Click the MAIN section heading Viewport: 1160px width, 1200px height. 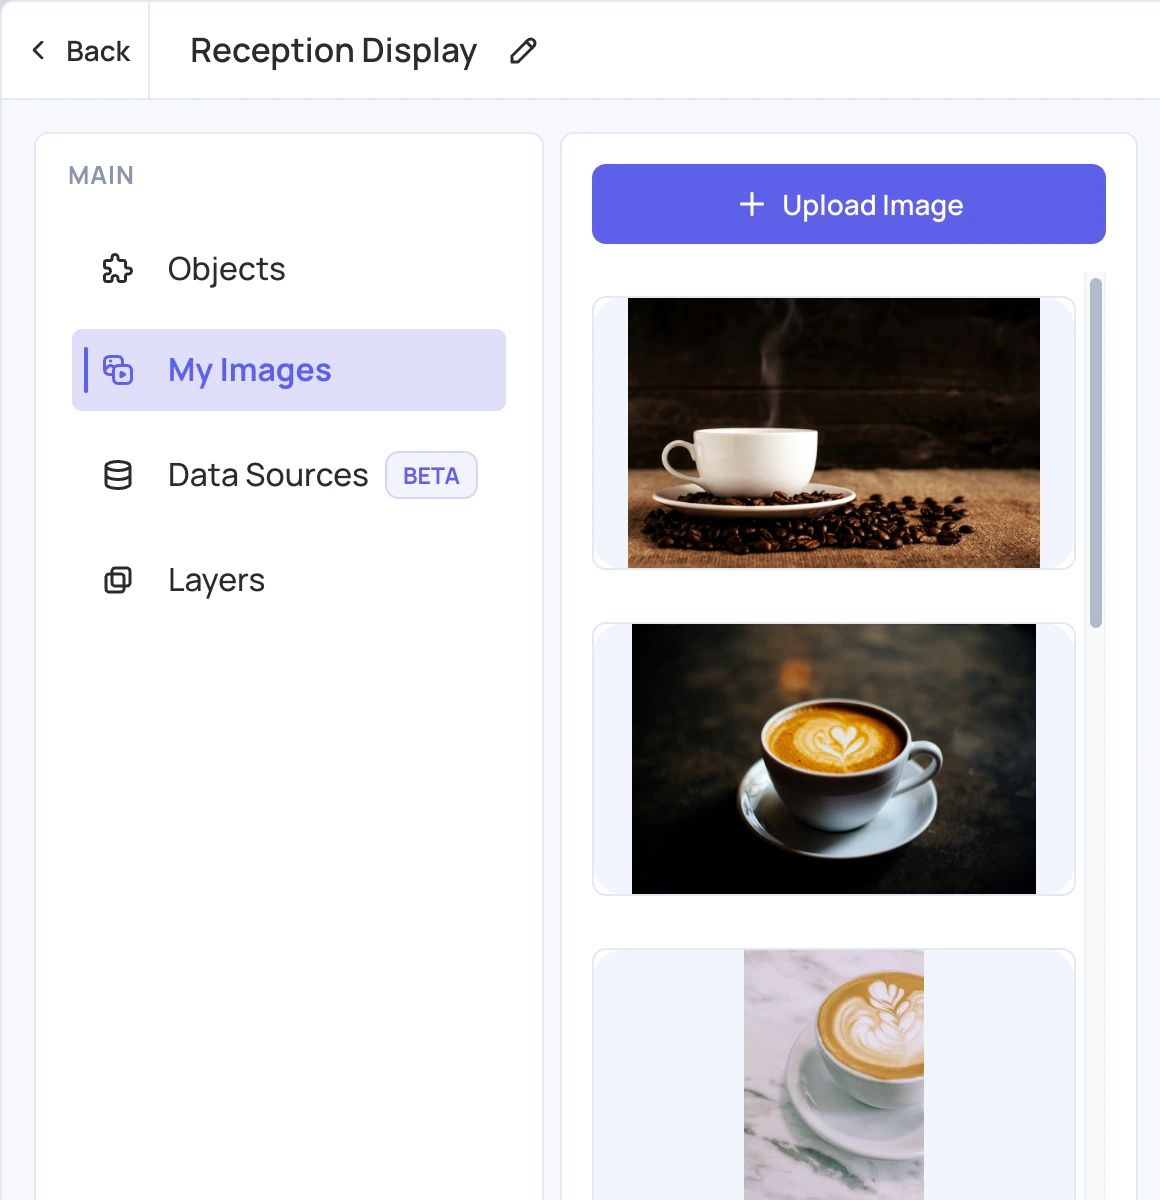(101, 176)
